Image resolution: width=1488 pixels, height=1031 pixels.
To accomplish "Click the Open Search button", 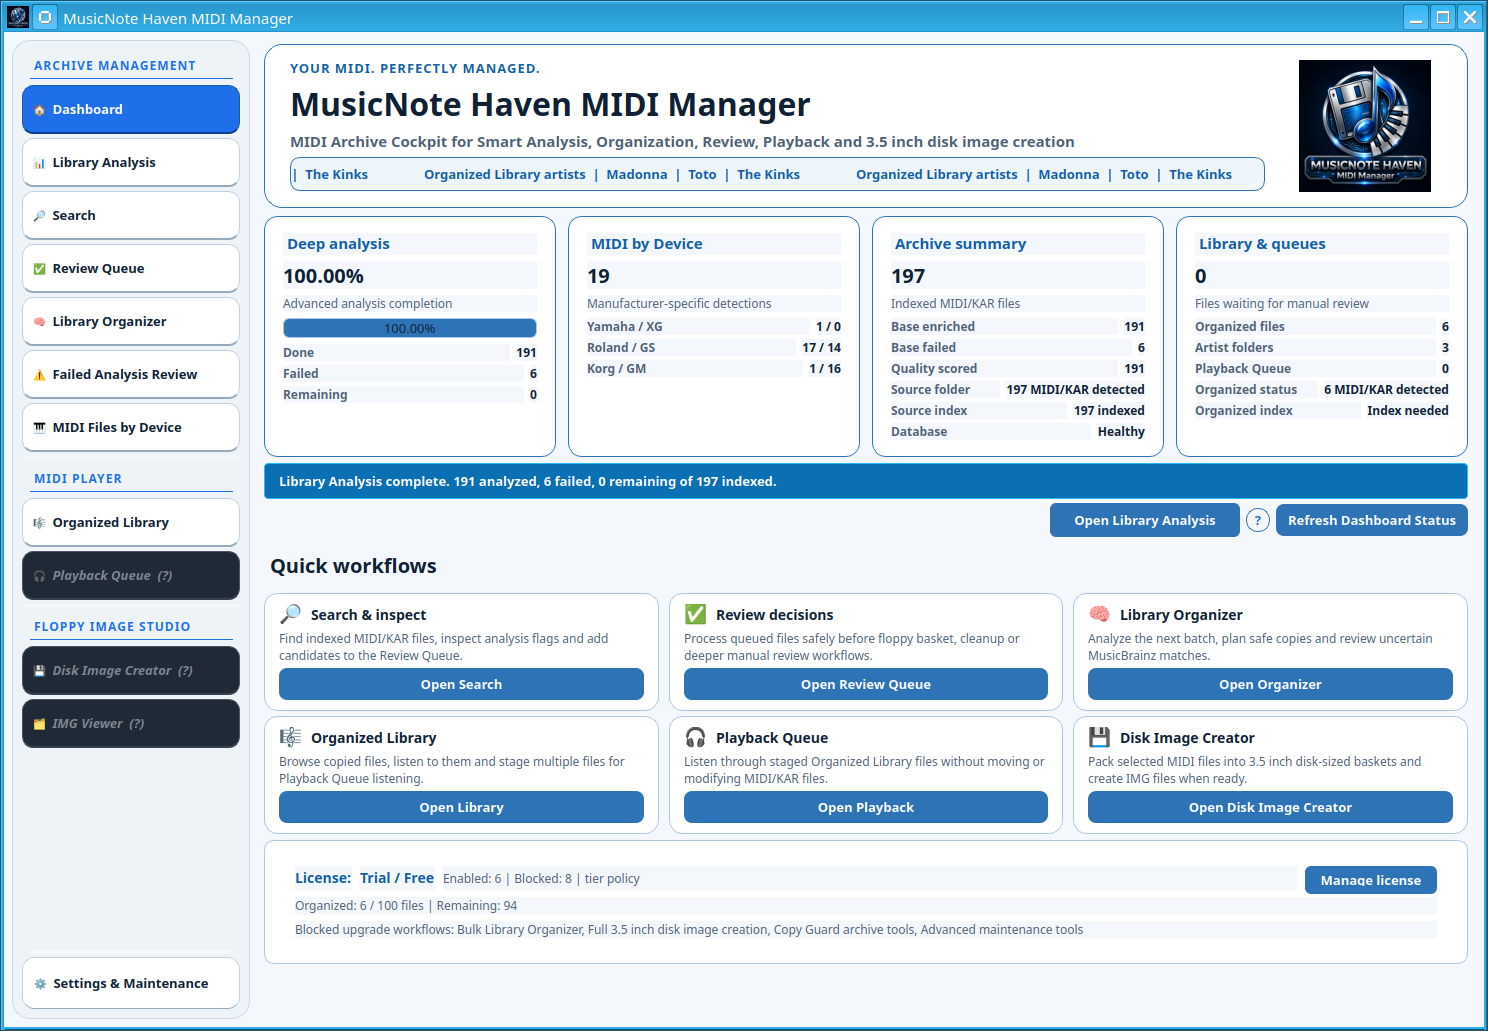I will click(461, 684).
